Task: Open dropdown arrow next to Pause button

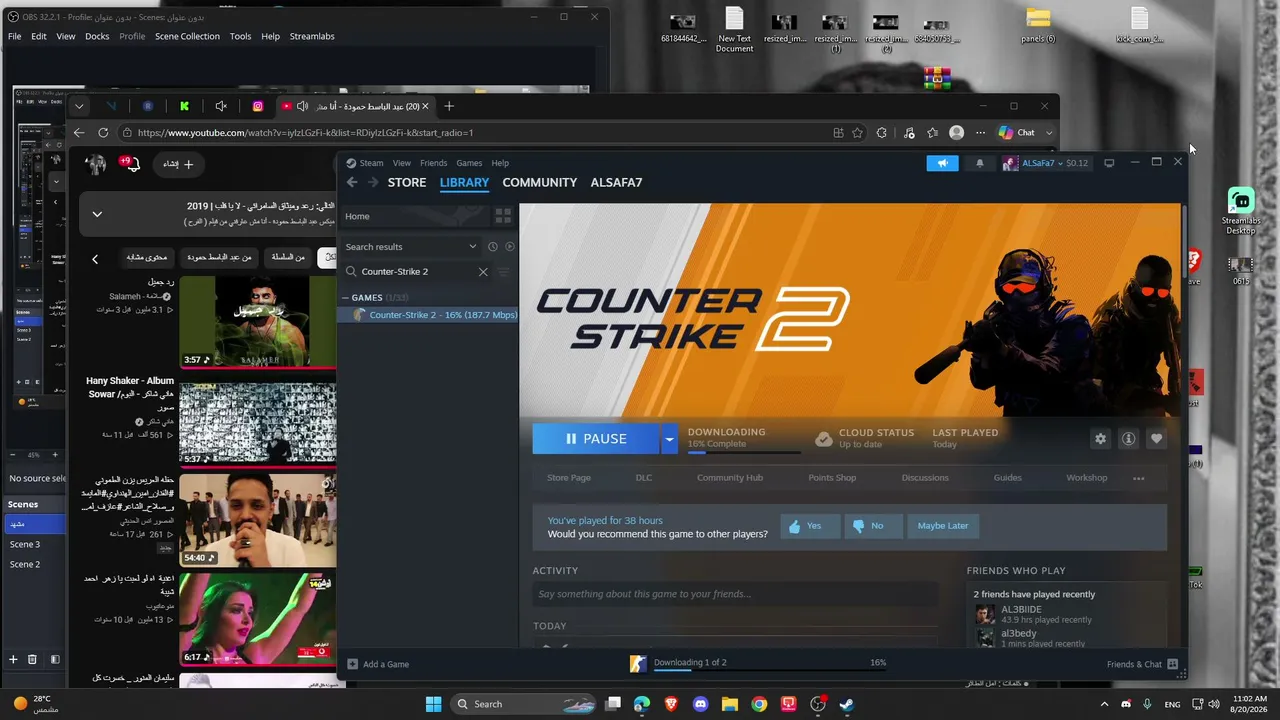Action: click(x=670, y=439)
